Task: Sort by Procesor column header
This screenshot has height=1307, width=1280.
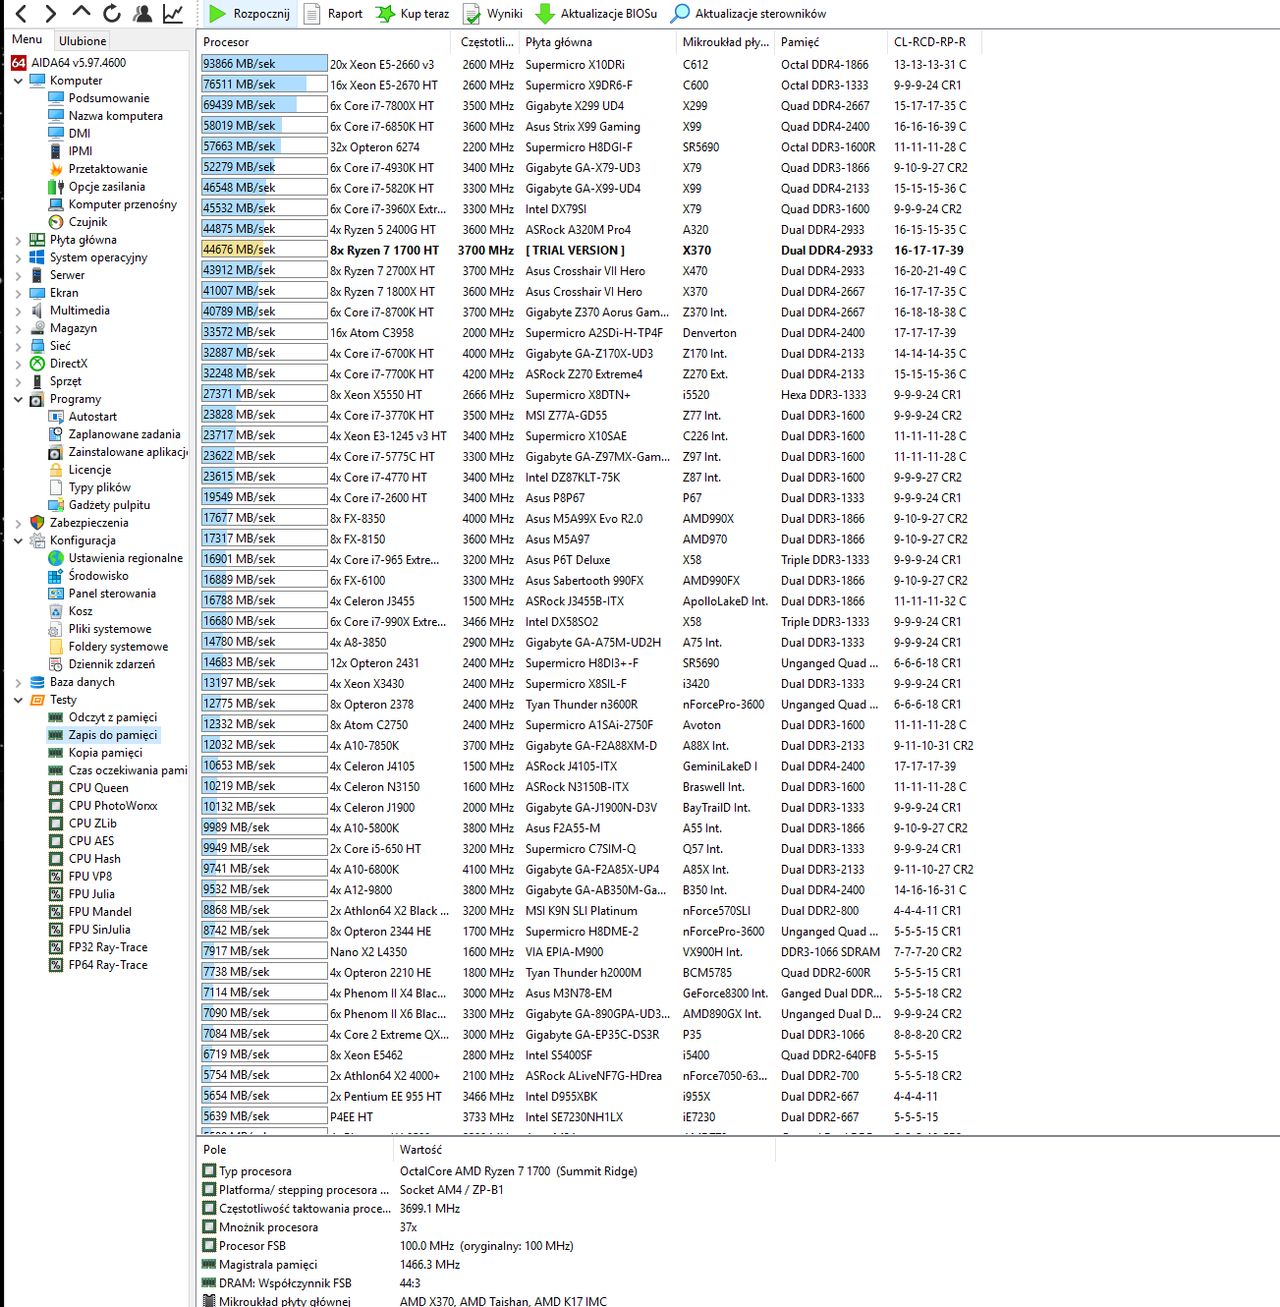Action: pyautogui.click(x=326, y=42)
